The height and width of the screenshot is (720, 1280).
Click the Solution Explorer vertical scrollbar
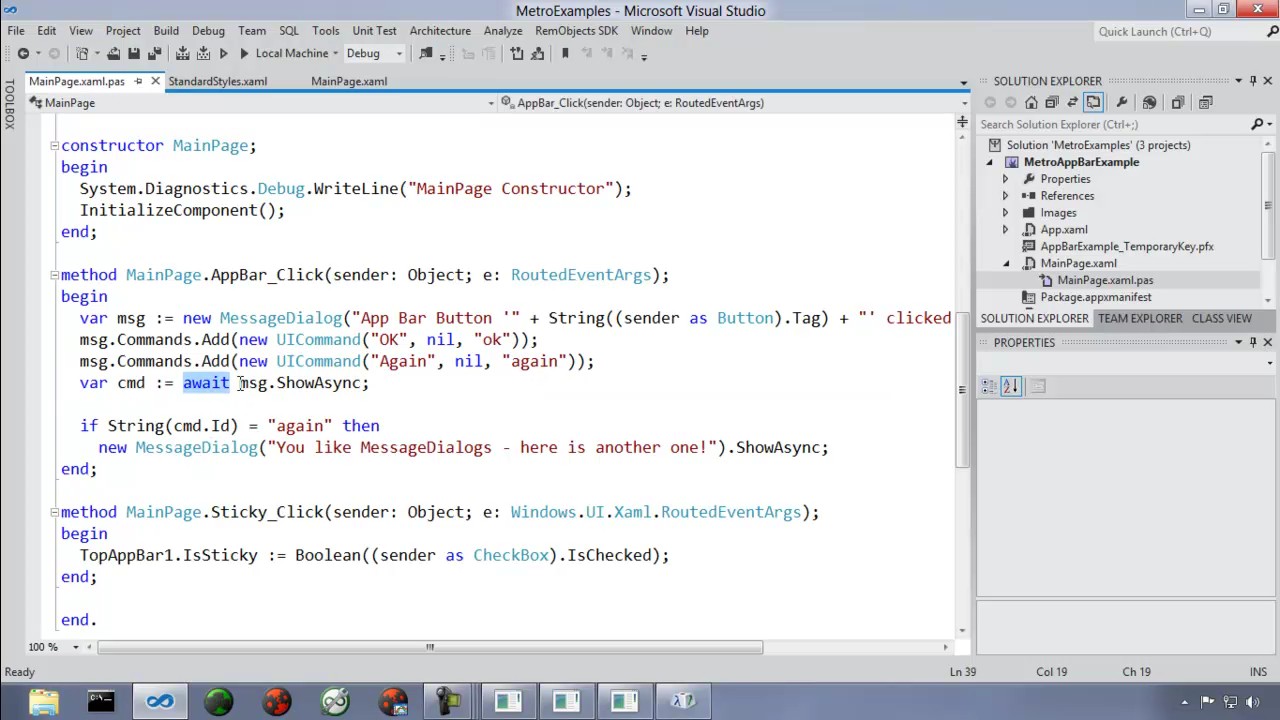[x=1268, y=206]
